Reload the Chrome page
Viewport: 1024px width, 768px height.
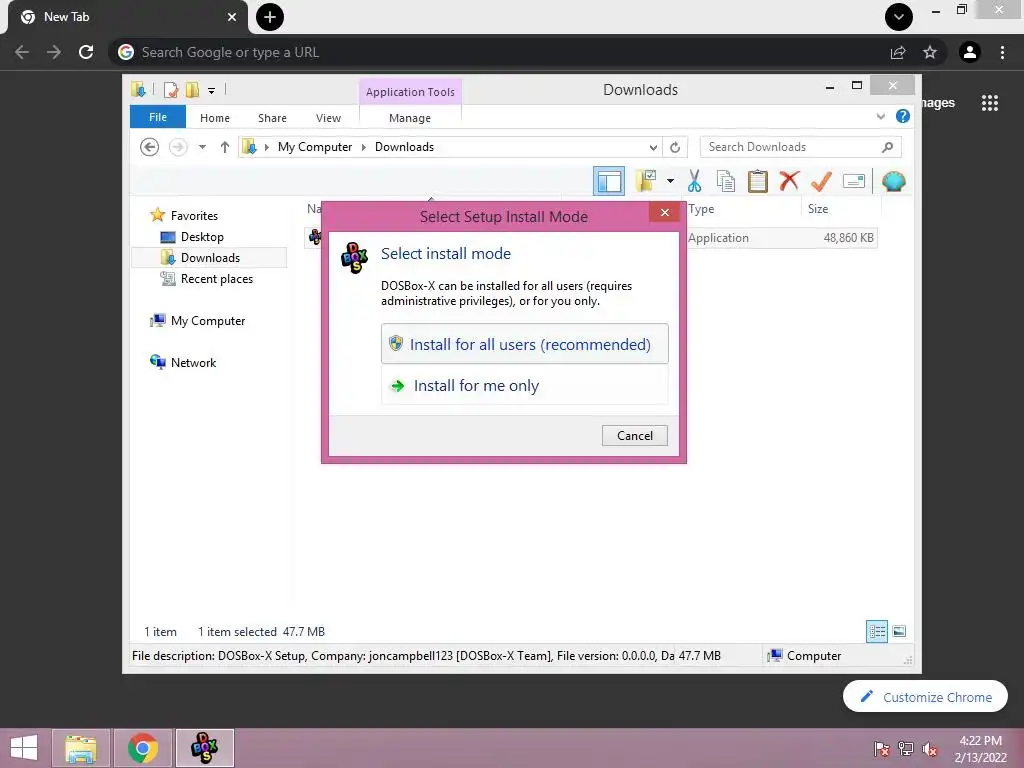[86, 52]
